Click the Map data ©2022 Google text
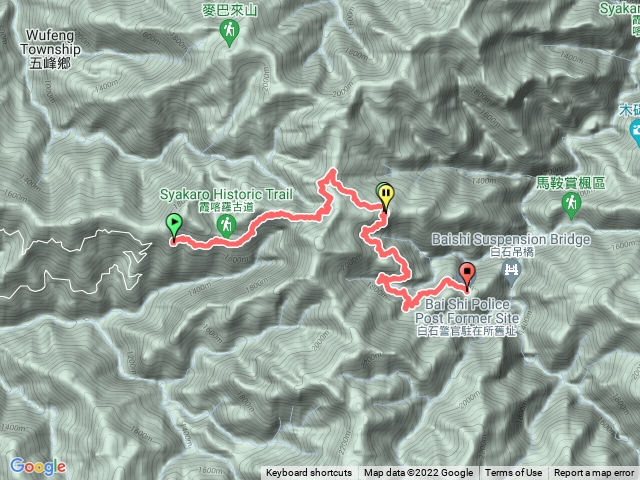640x480 pixels. 418,473
